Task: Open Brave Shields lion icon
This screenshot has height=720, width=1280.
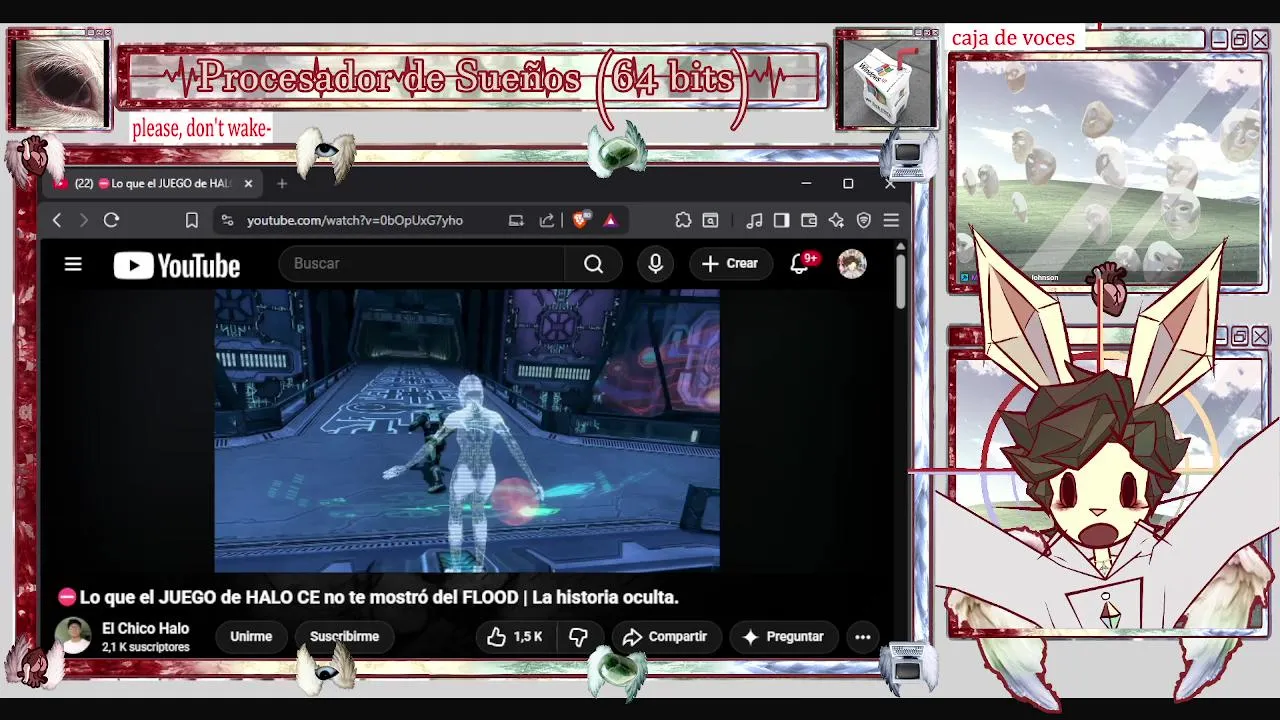Action: point(581,219)
